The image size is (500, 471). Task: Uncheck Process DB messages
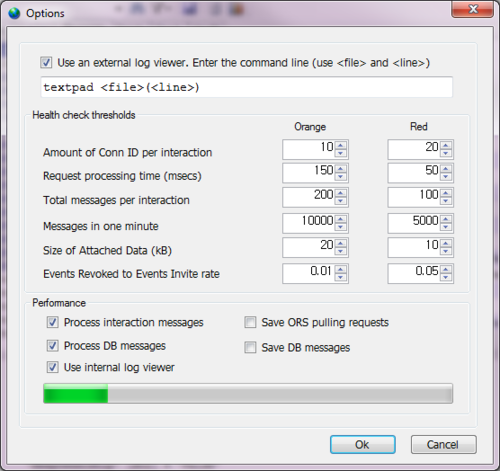pyautogui.click(x=52, y=346)
